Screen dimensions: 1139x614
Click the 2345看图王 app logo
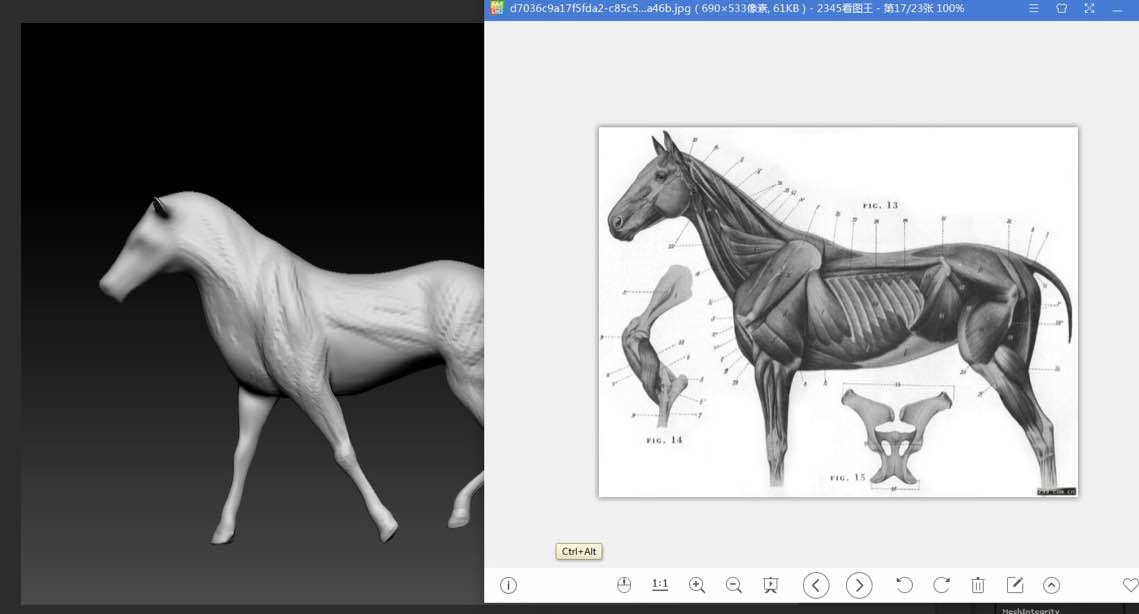497,8
